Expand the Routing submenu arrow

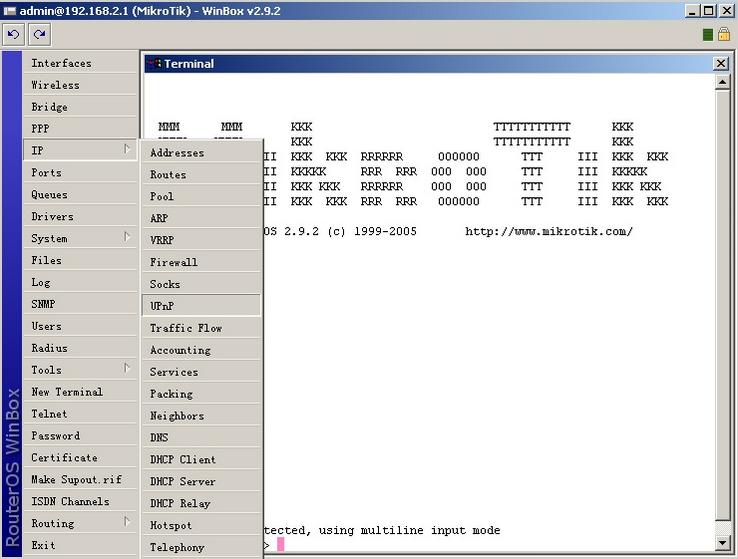pyautogui.click(x=127, y=523)
